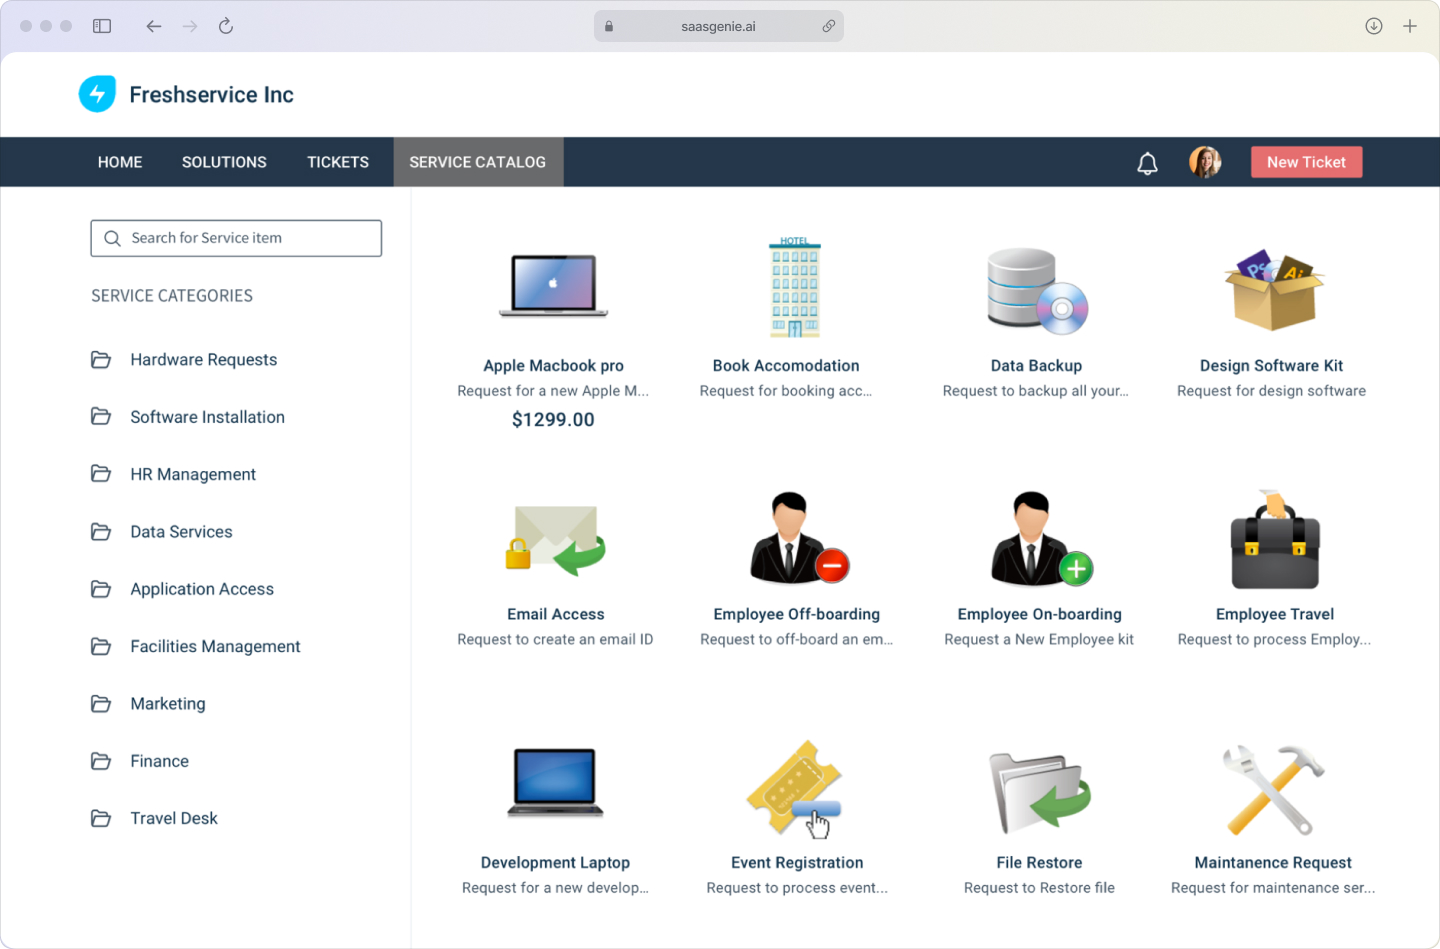
Task: Click the Employee On-boarding icon
Action: [x=1038, y=537]
